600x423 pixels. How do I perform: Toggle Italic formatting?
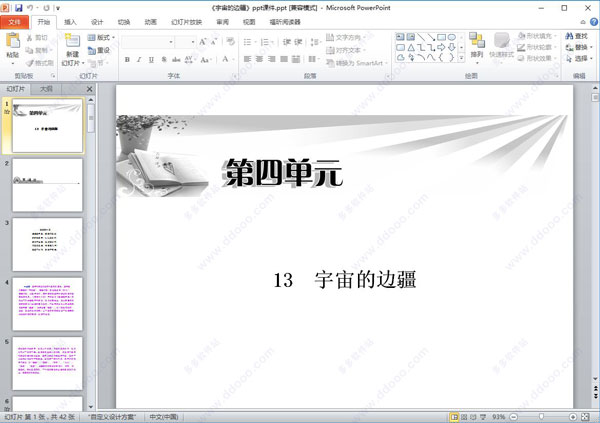point(139,59)
